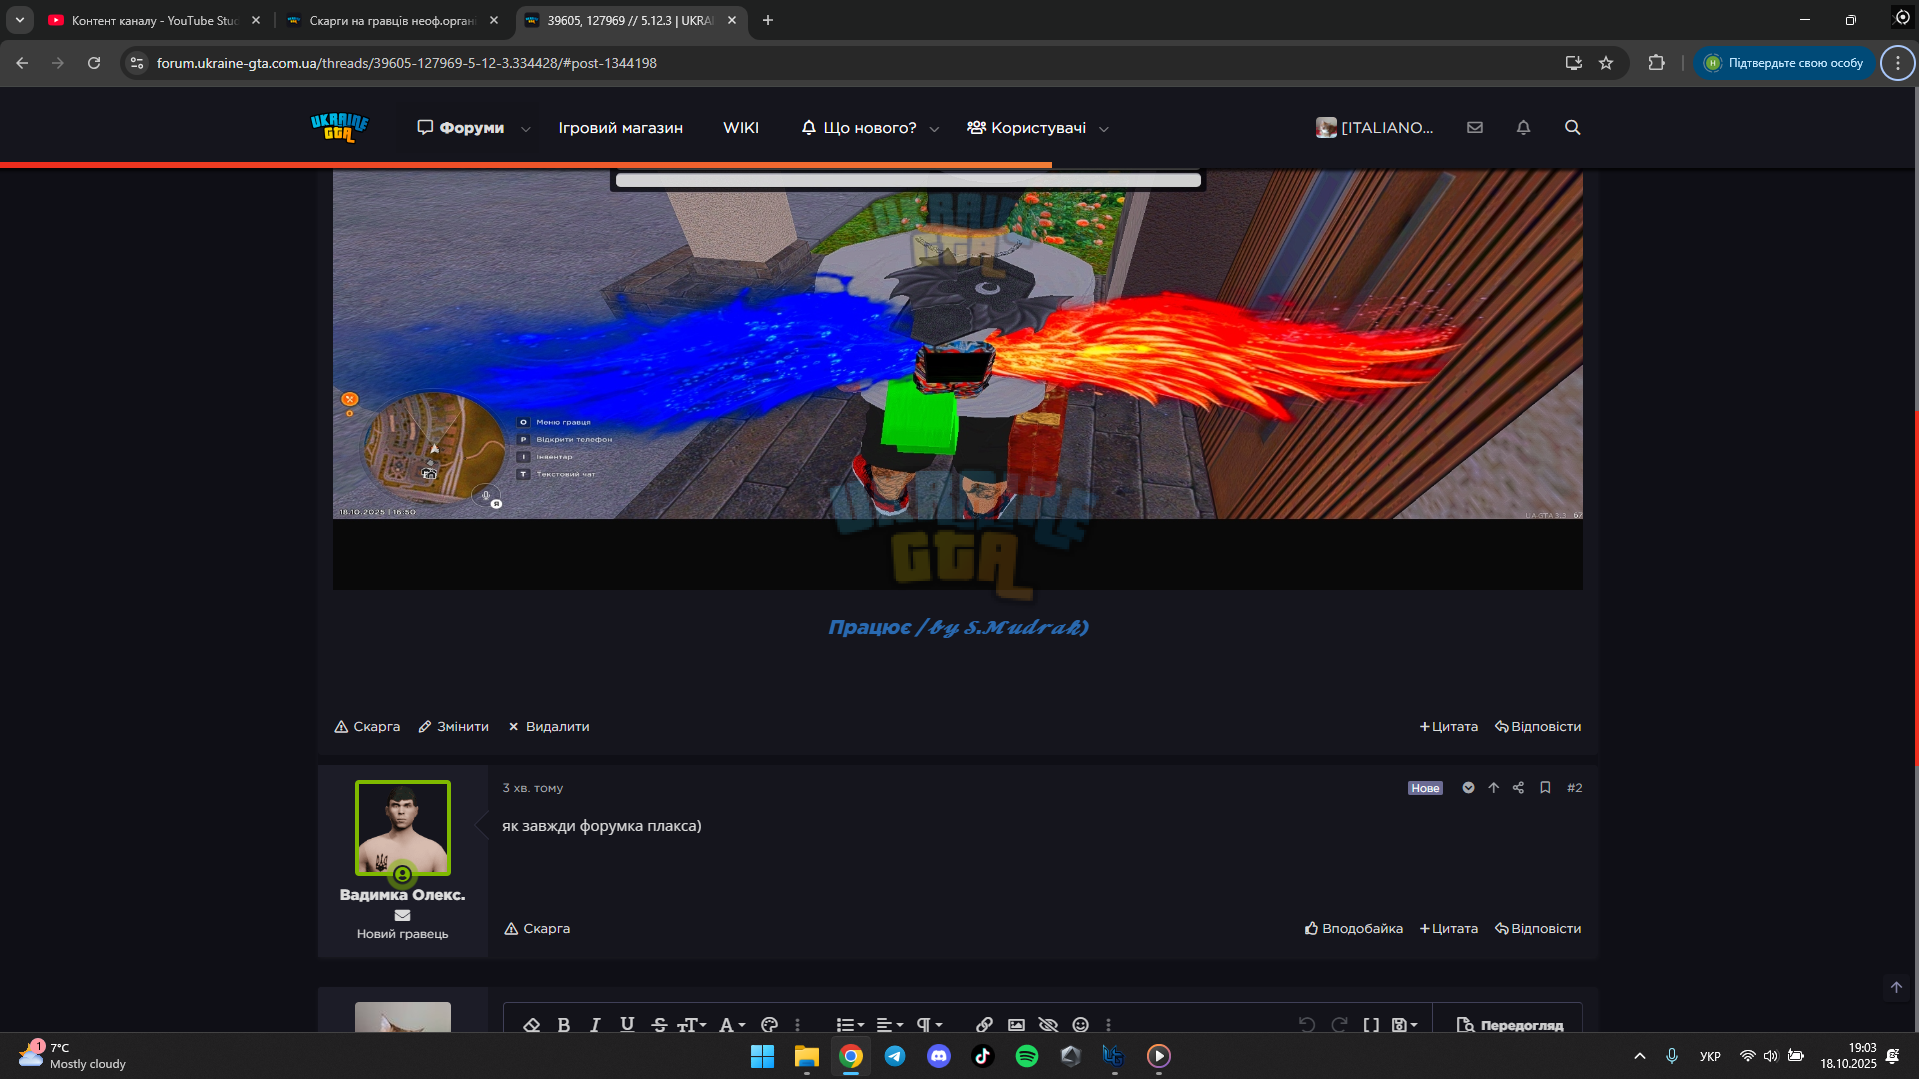Open the list dropdown in editor
Image resolution: width=1919 pixels, height=1079 pixels.
click(x=850, y=1025)
